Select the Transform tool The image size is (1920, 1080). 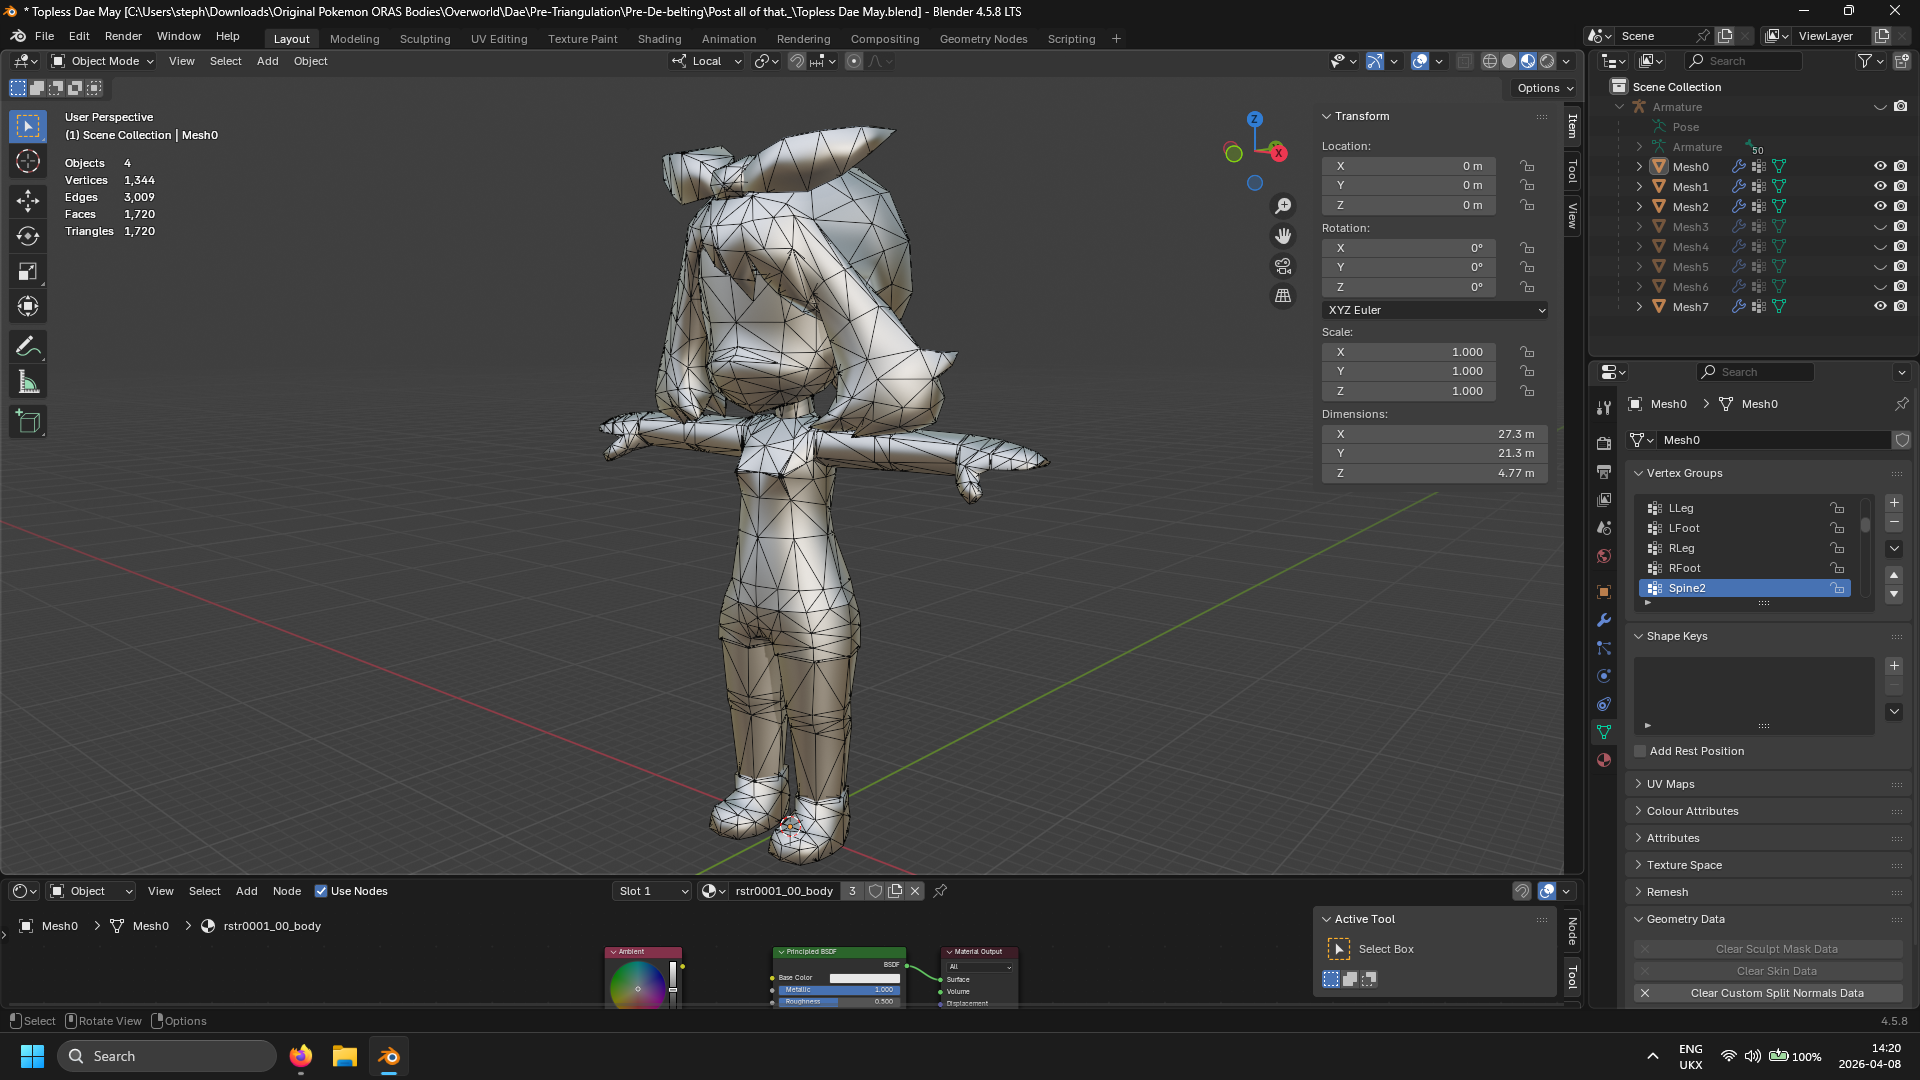(x=28, y=306)
